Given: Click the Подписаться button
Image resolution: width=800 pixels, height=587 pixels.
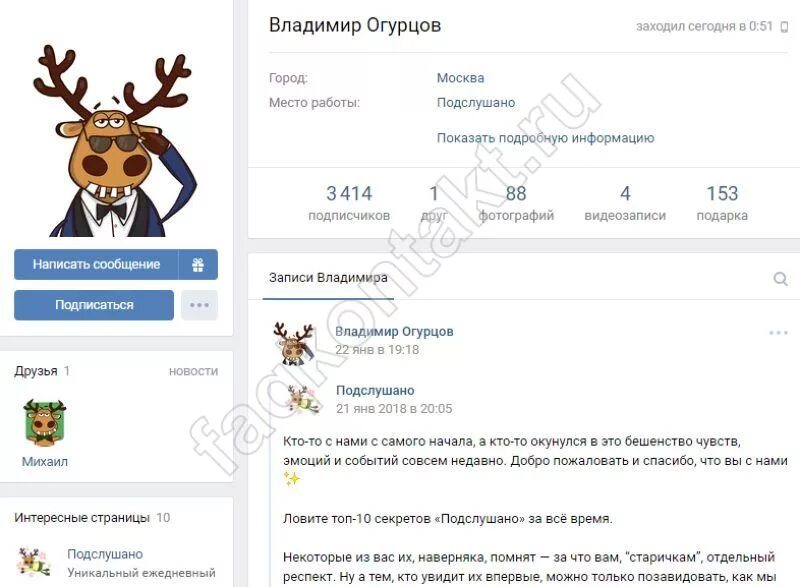Looking at the screenshot, I should pos(94,305).
